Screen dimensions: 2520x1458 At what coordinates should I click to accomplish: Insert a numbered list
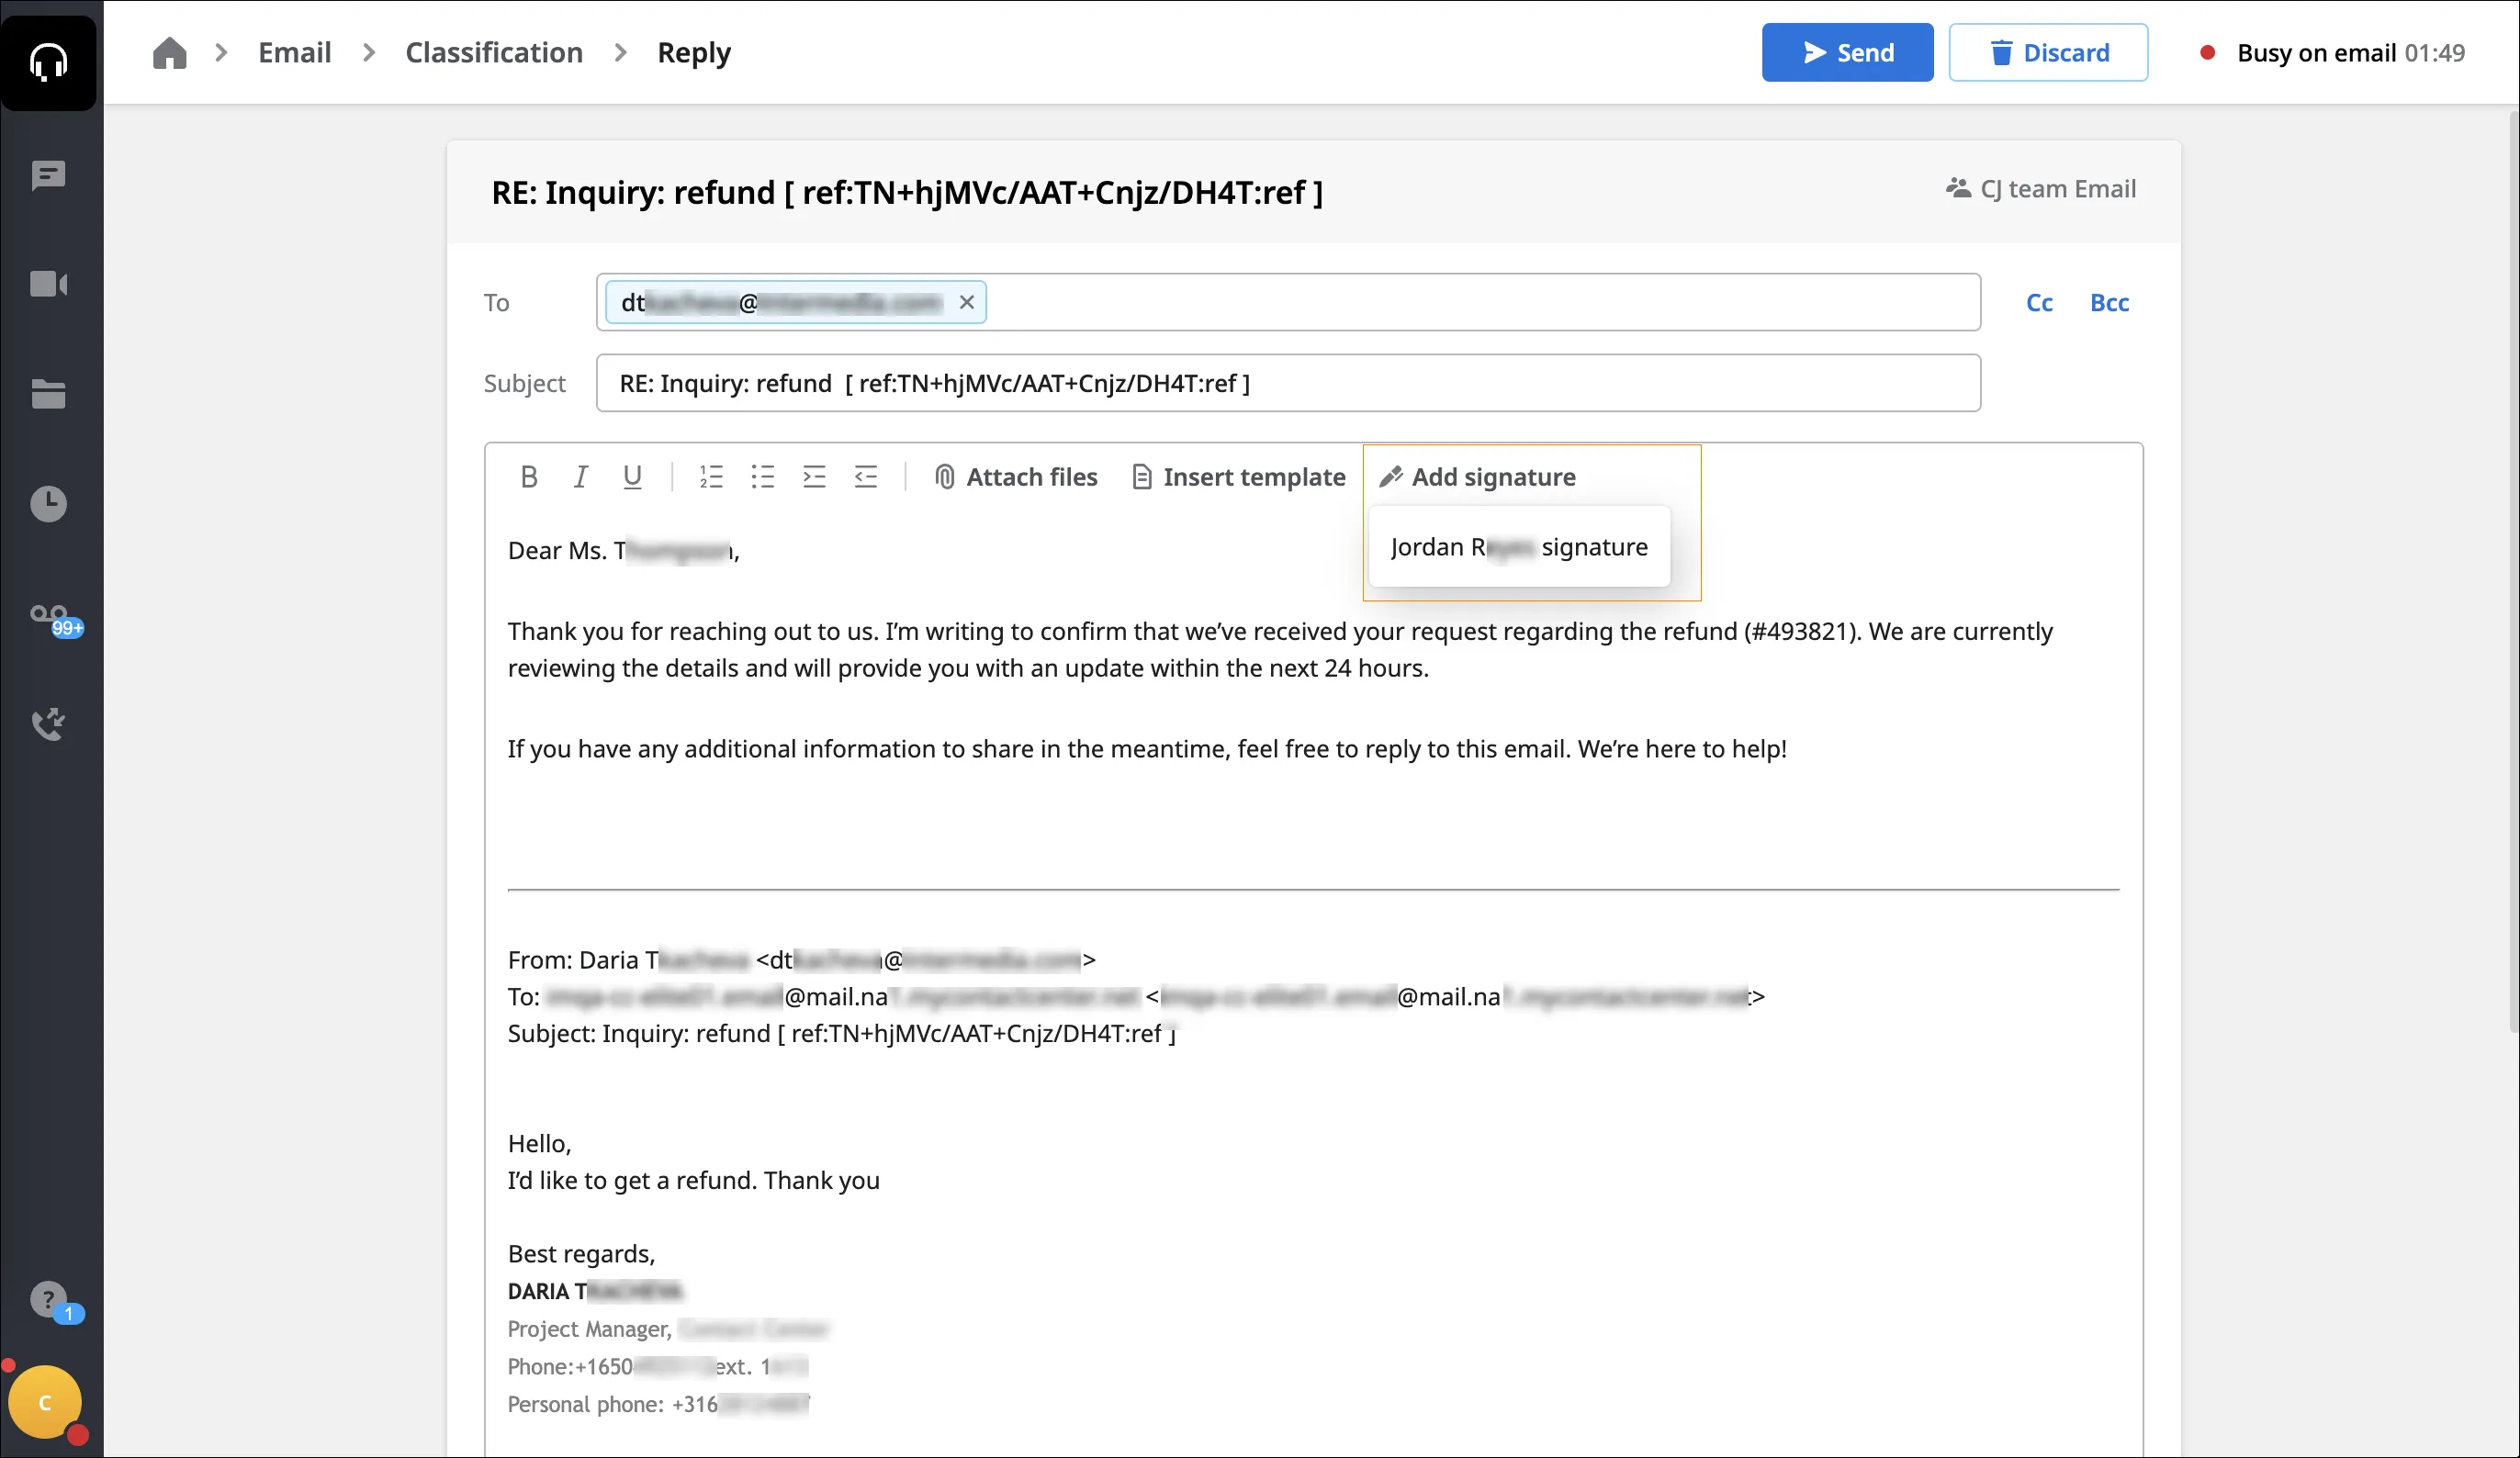[x=711, y=477]
